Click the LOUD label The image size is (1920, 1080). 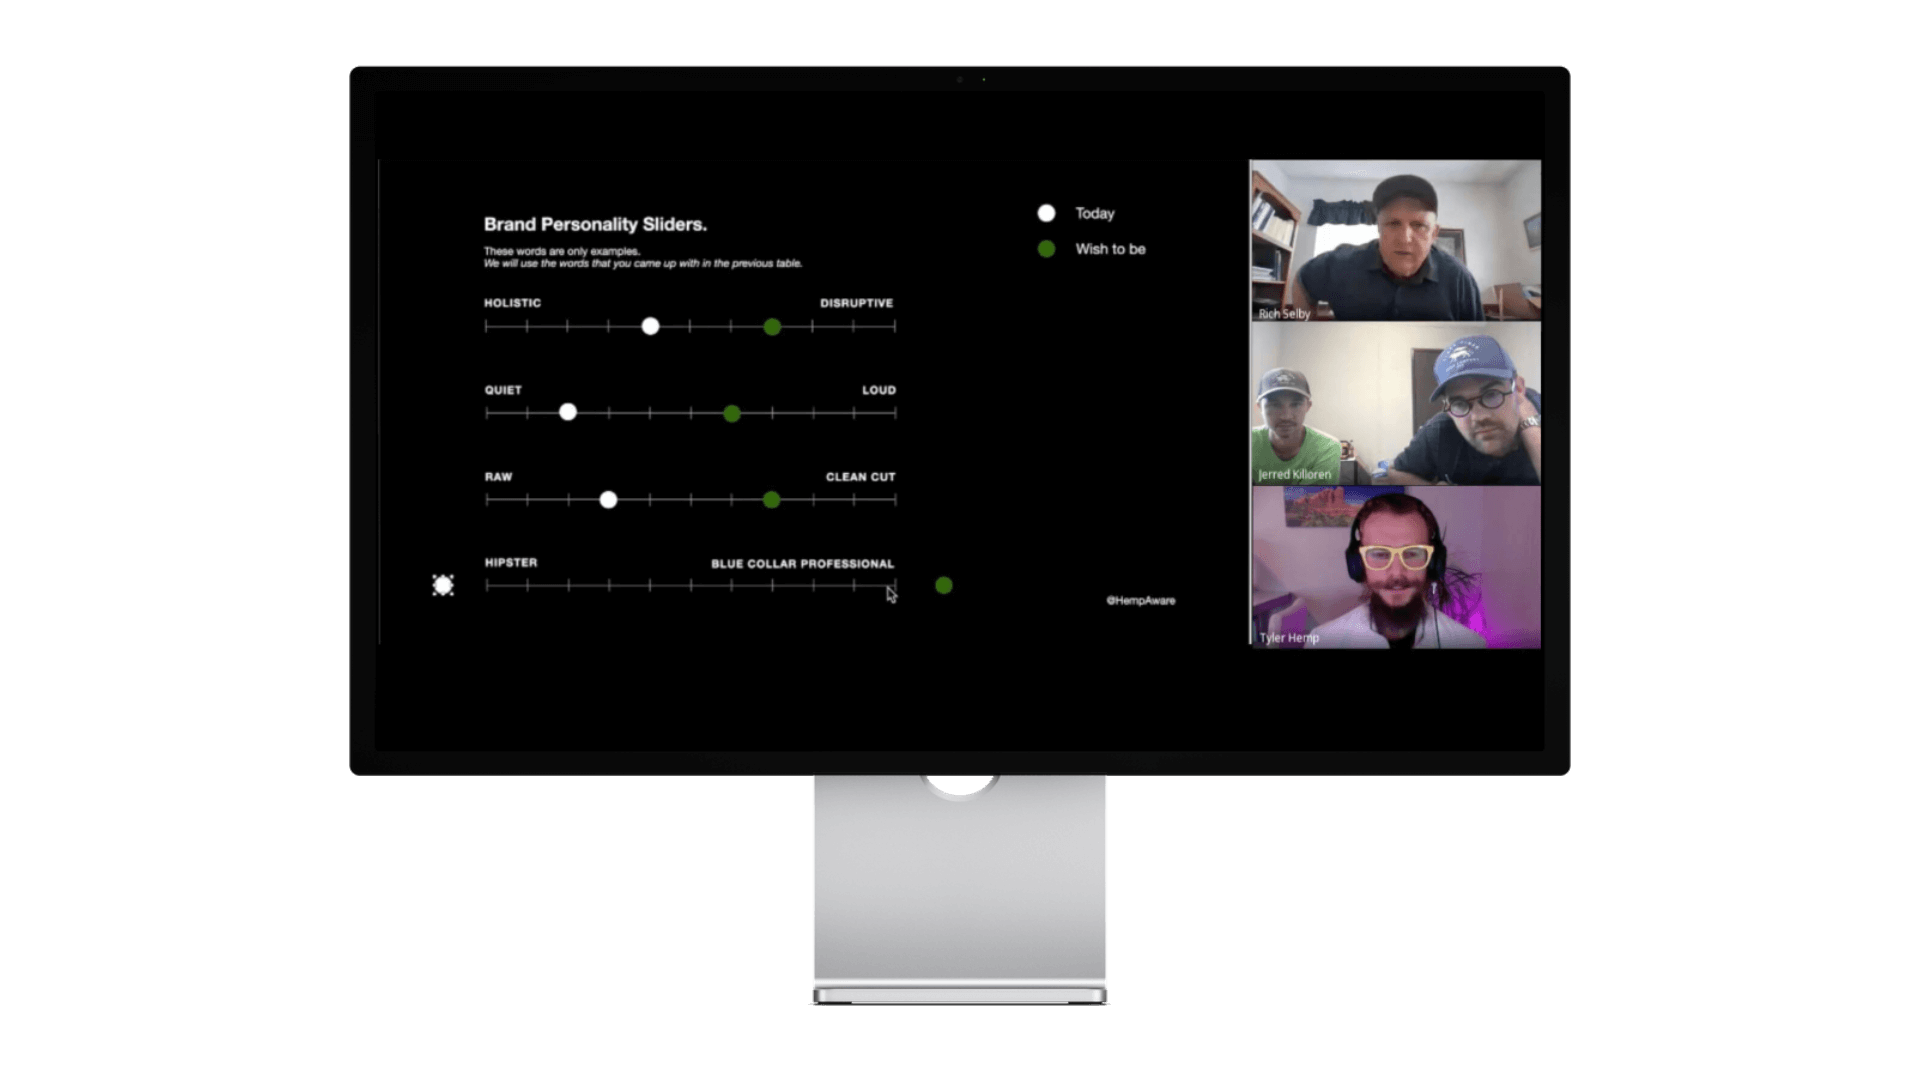click(x=879, y=390)
